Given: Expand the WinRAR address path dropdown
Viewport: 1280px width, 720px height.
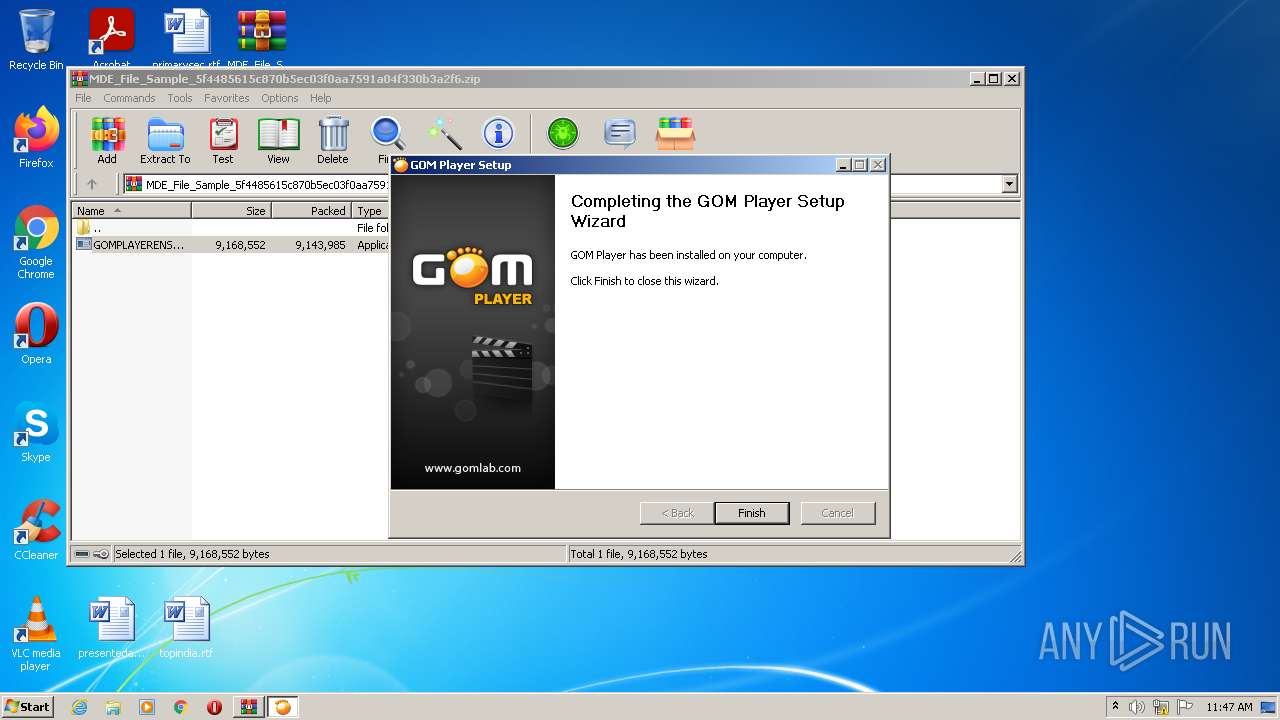Looking at the screenshot, I should coord(1009,184).
